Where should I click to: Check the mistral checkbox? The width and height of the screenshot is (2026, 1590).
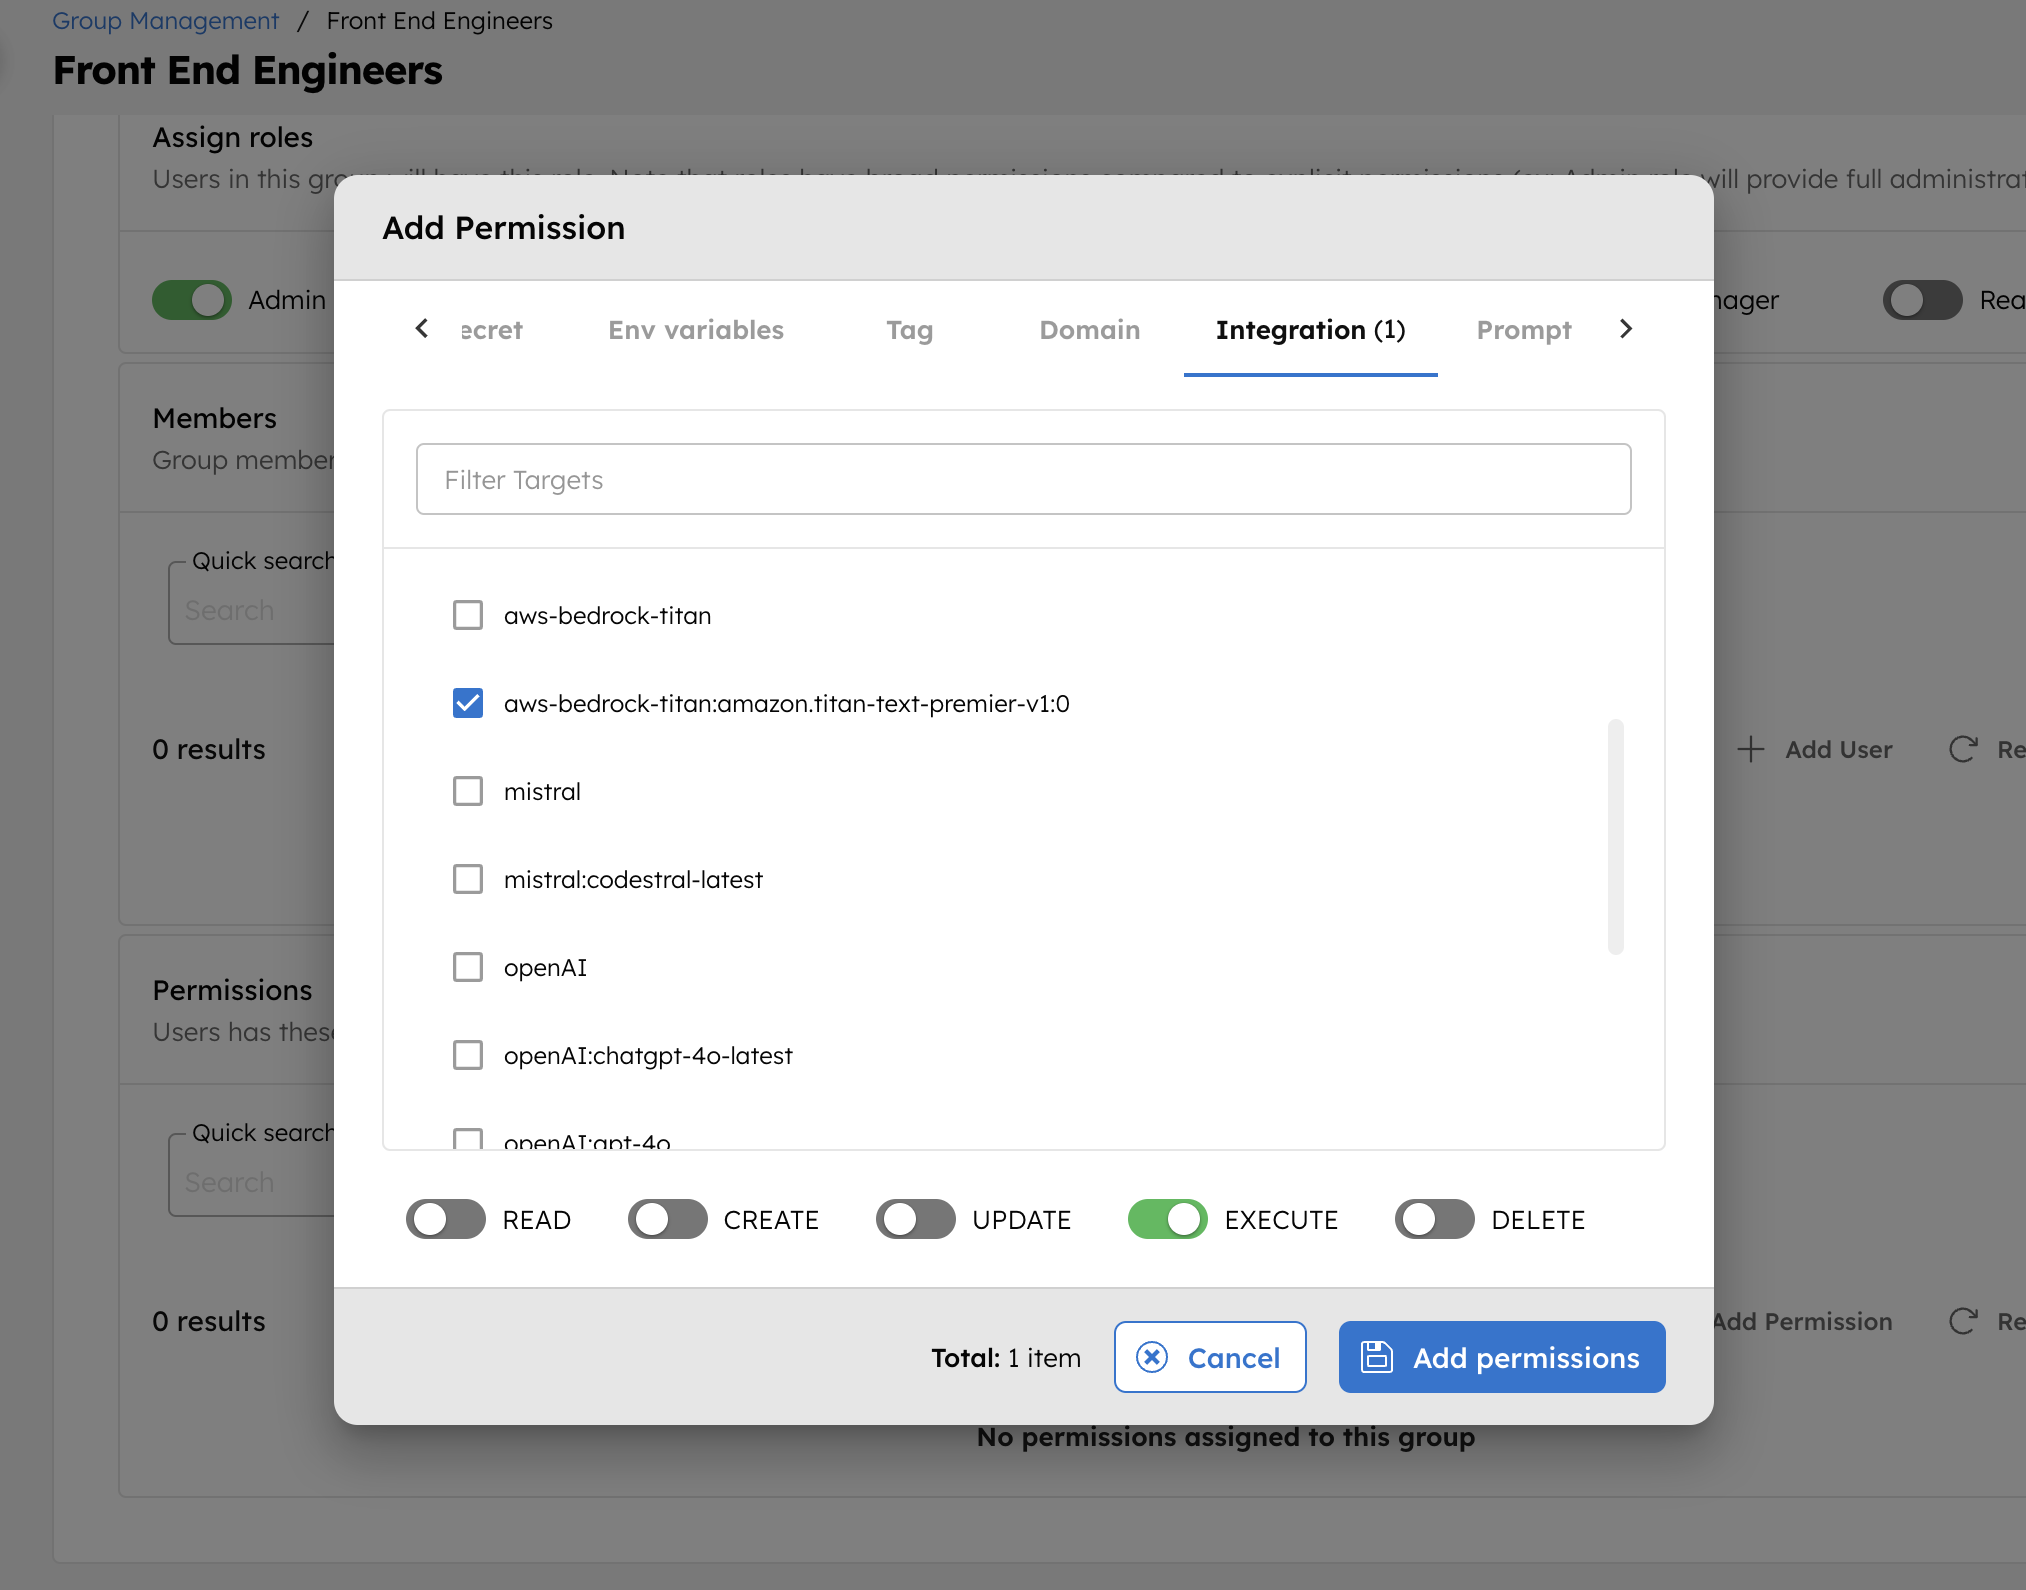point(468,791)
